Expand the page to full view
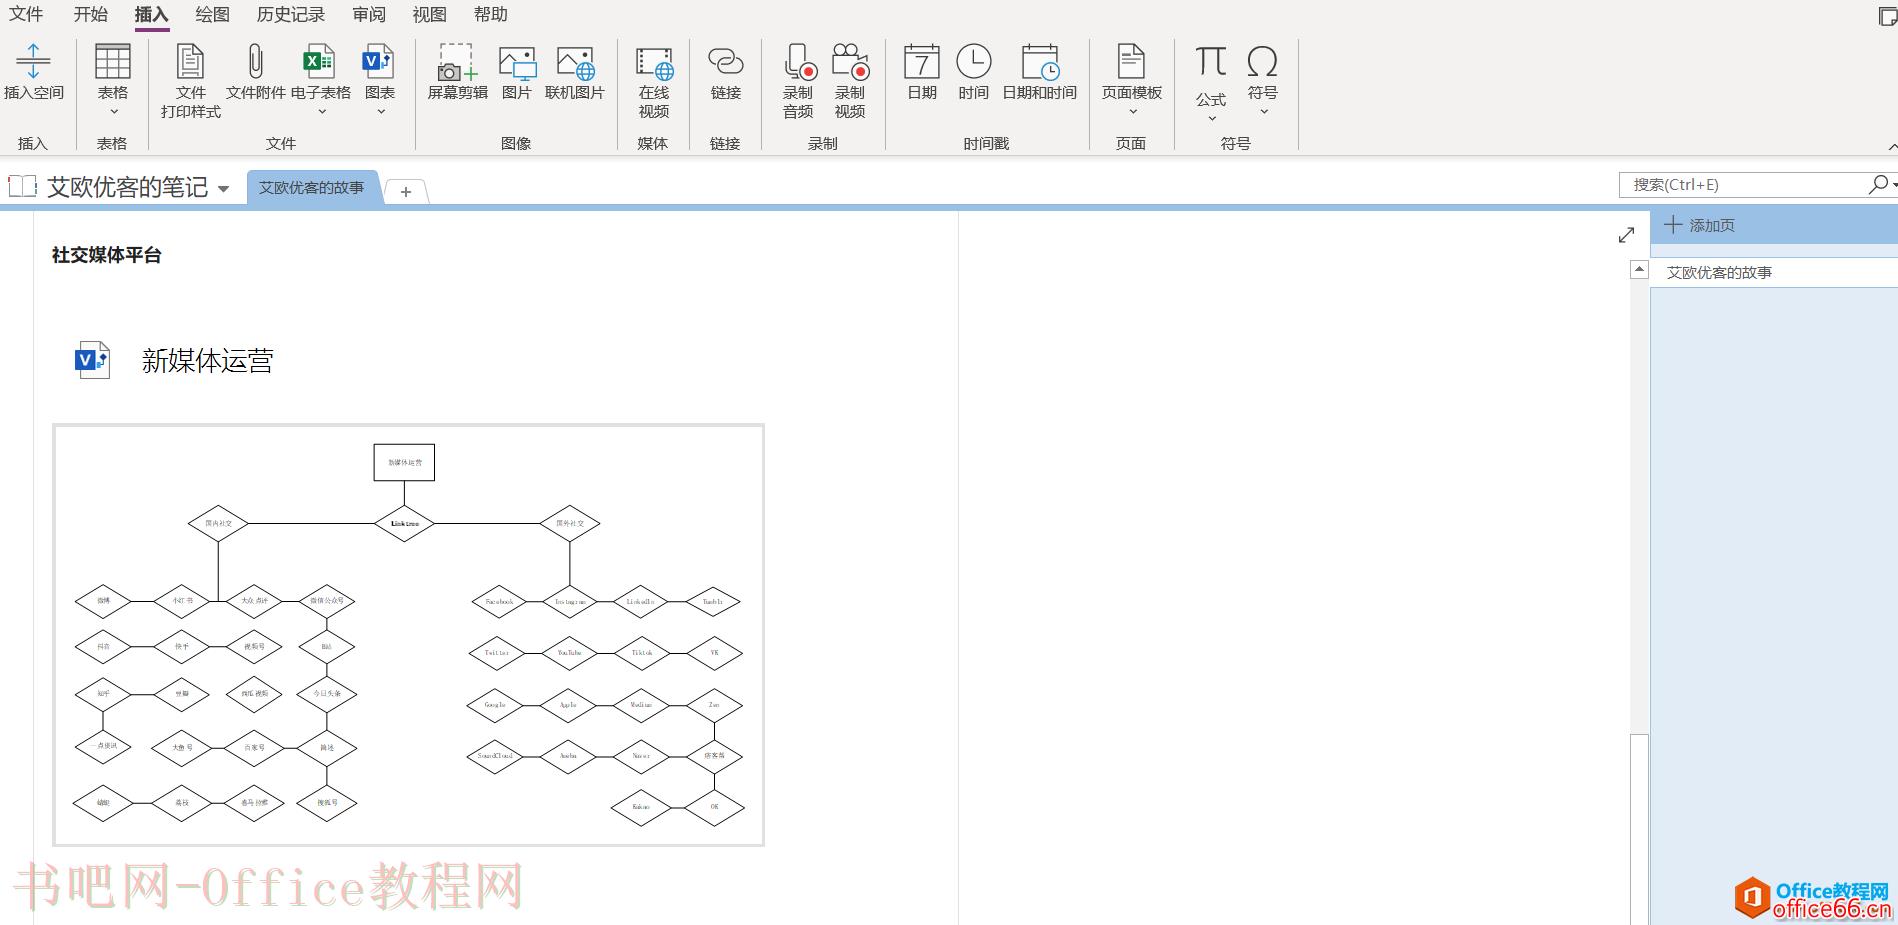The image size is (1898, 925). tap(1626, 235)
